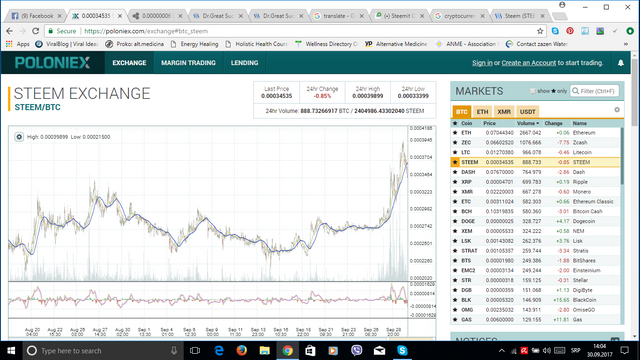The width and height of the screenshot is (640, 360).
Task: Open the Energy Healing bookmark
Action: (194, 44)
